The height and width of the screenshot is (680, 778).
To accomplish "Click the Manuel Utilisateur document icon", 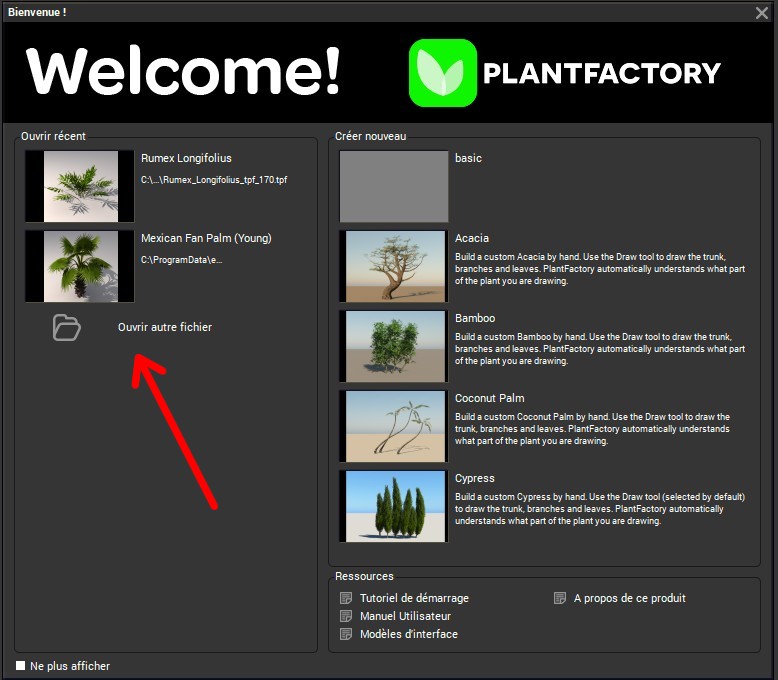I will click(346, 616).
